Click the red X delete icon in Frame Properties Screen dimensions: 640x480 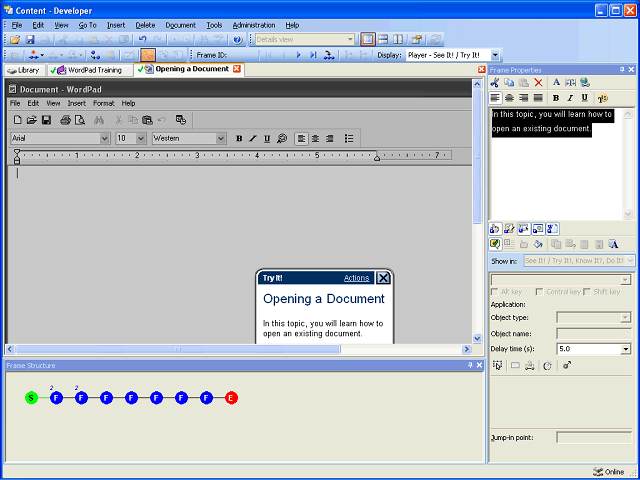point(538,82)
